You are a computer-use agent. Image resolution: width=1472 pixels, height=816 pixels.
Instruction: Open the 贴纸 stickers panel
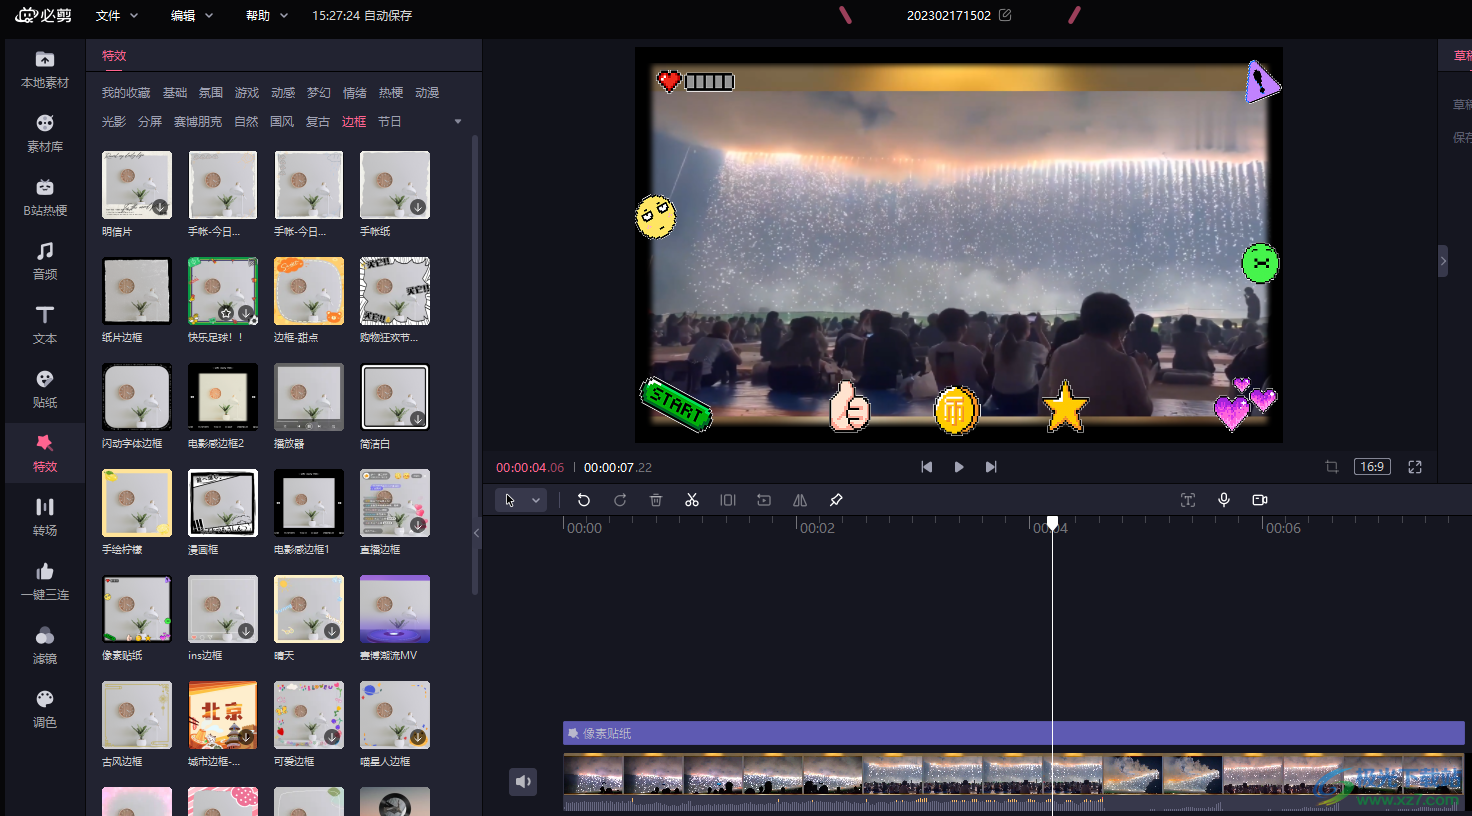(45, 389)
